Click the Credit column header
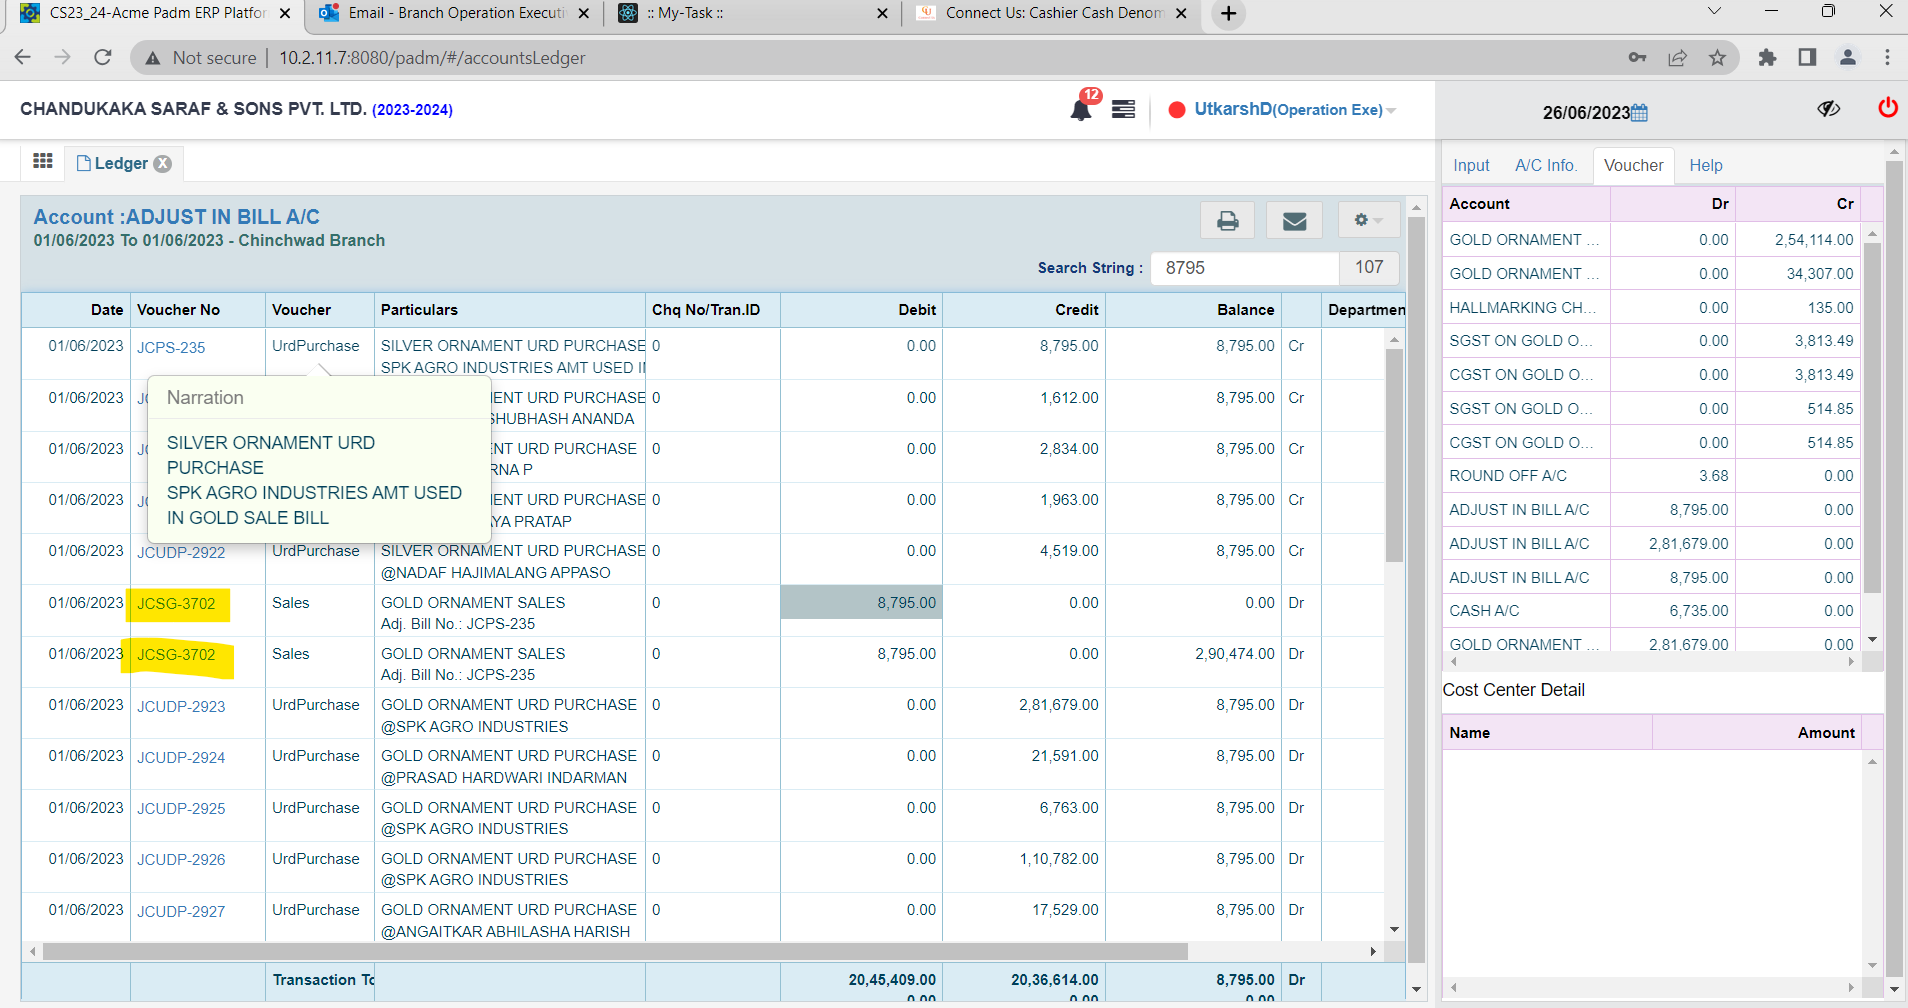This screenshot has height=1008, width=1908. coord(1024,310)
